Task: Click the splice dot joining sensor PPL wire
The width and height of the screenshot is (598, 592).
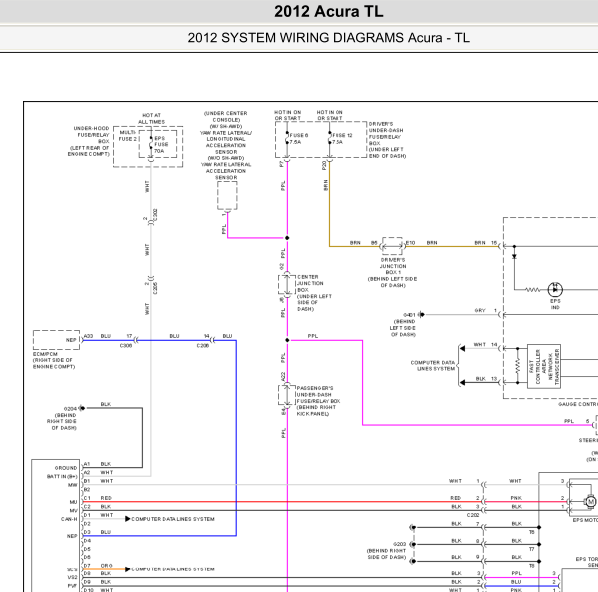Action: [x=287, y=238]
